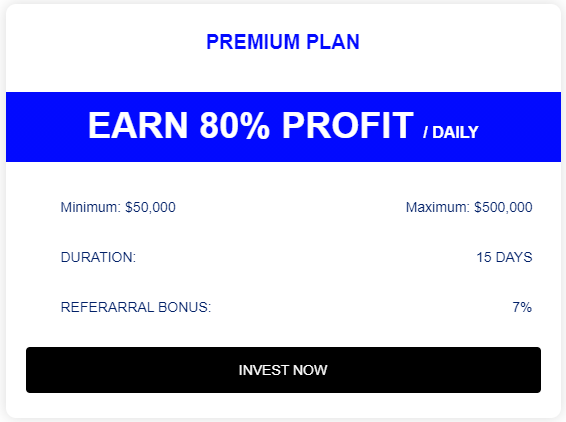Click the DURATION: label
566x422 pixels.
[x=98, y=257]
